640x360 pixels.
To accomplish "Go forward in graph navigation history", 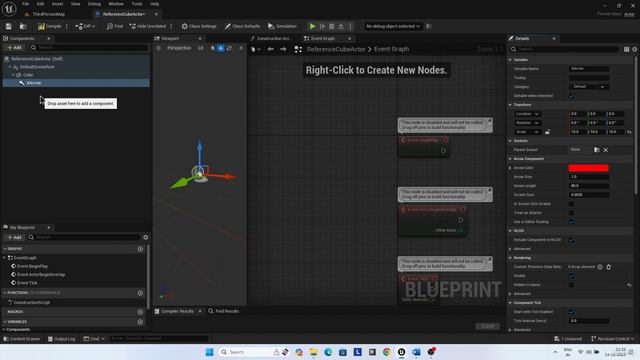I will [x=283, y=49].
